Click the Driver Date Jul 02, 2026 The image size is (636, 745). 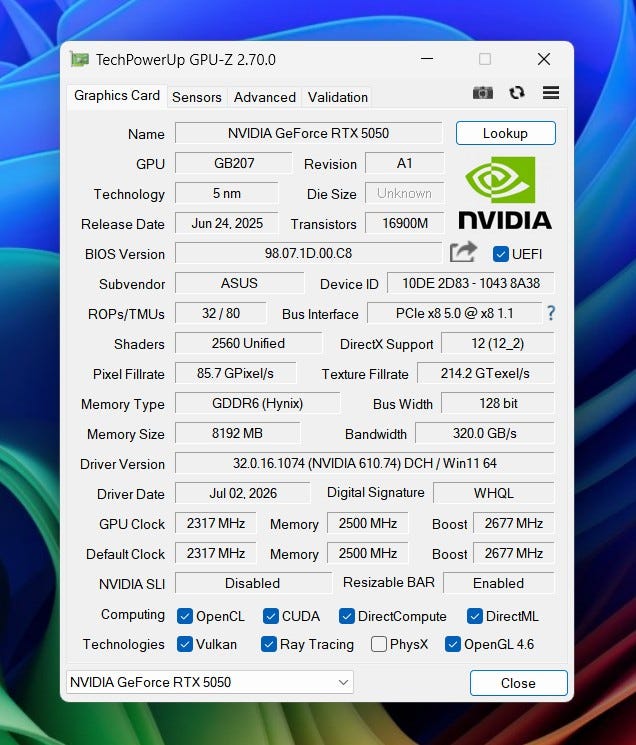click(x=243, y=493)
